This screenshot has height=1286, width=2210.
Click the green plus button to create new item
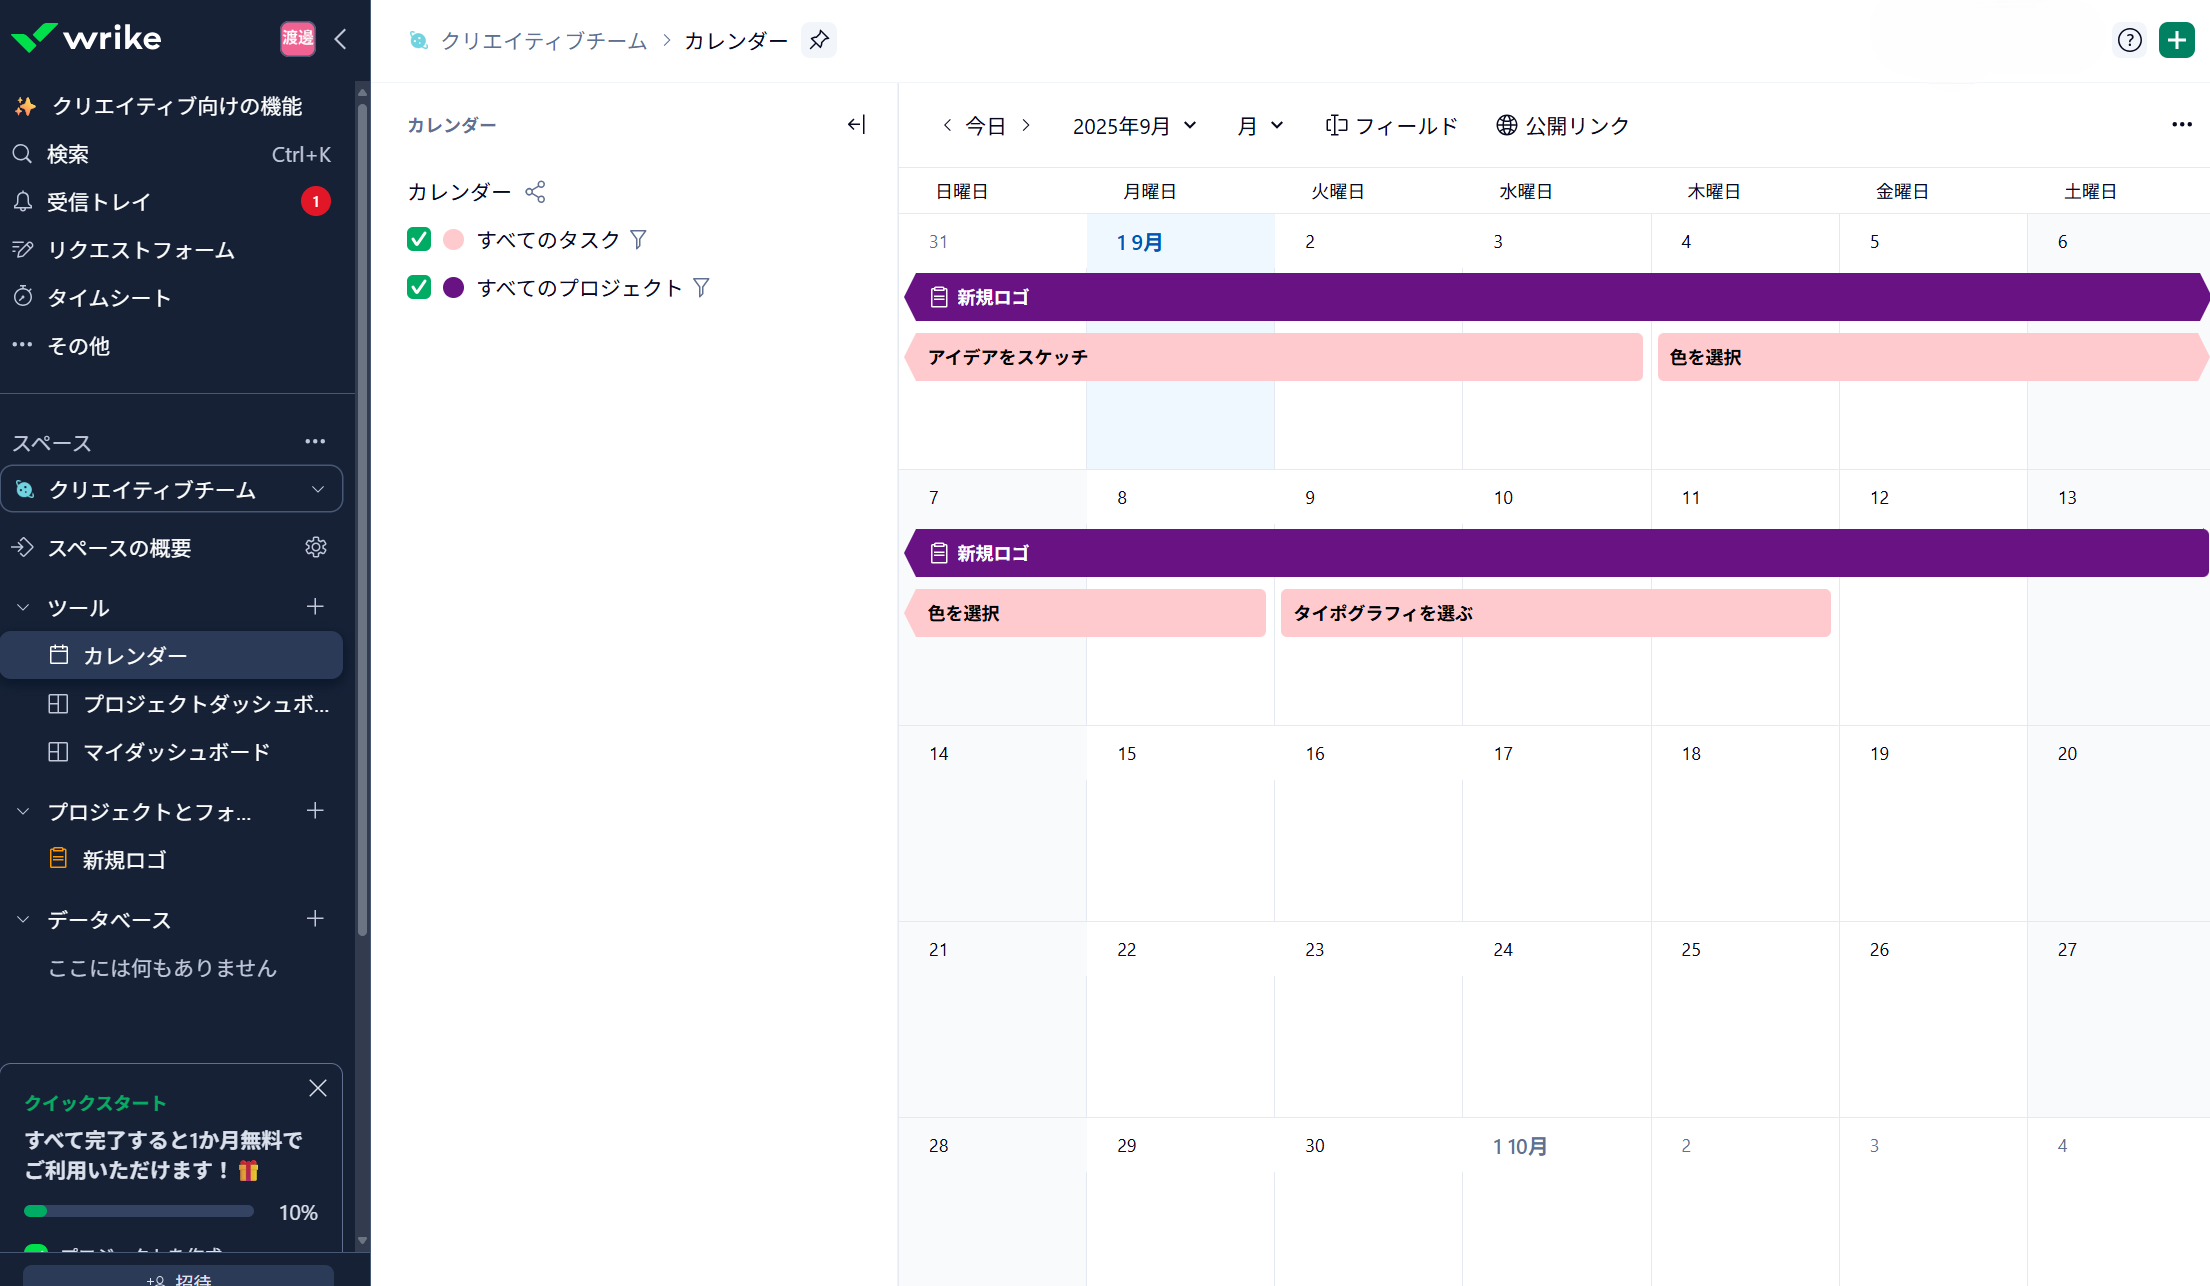click(2177, 39)
